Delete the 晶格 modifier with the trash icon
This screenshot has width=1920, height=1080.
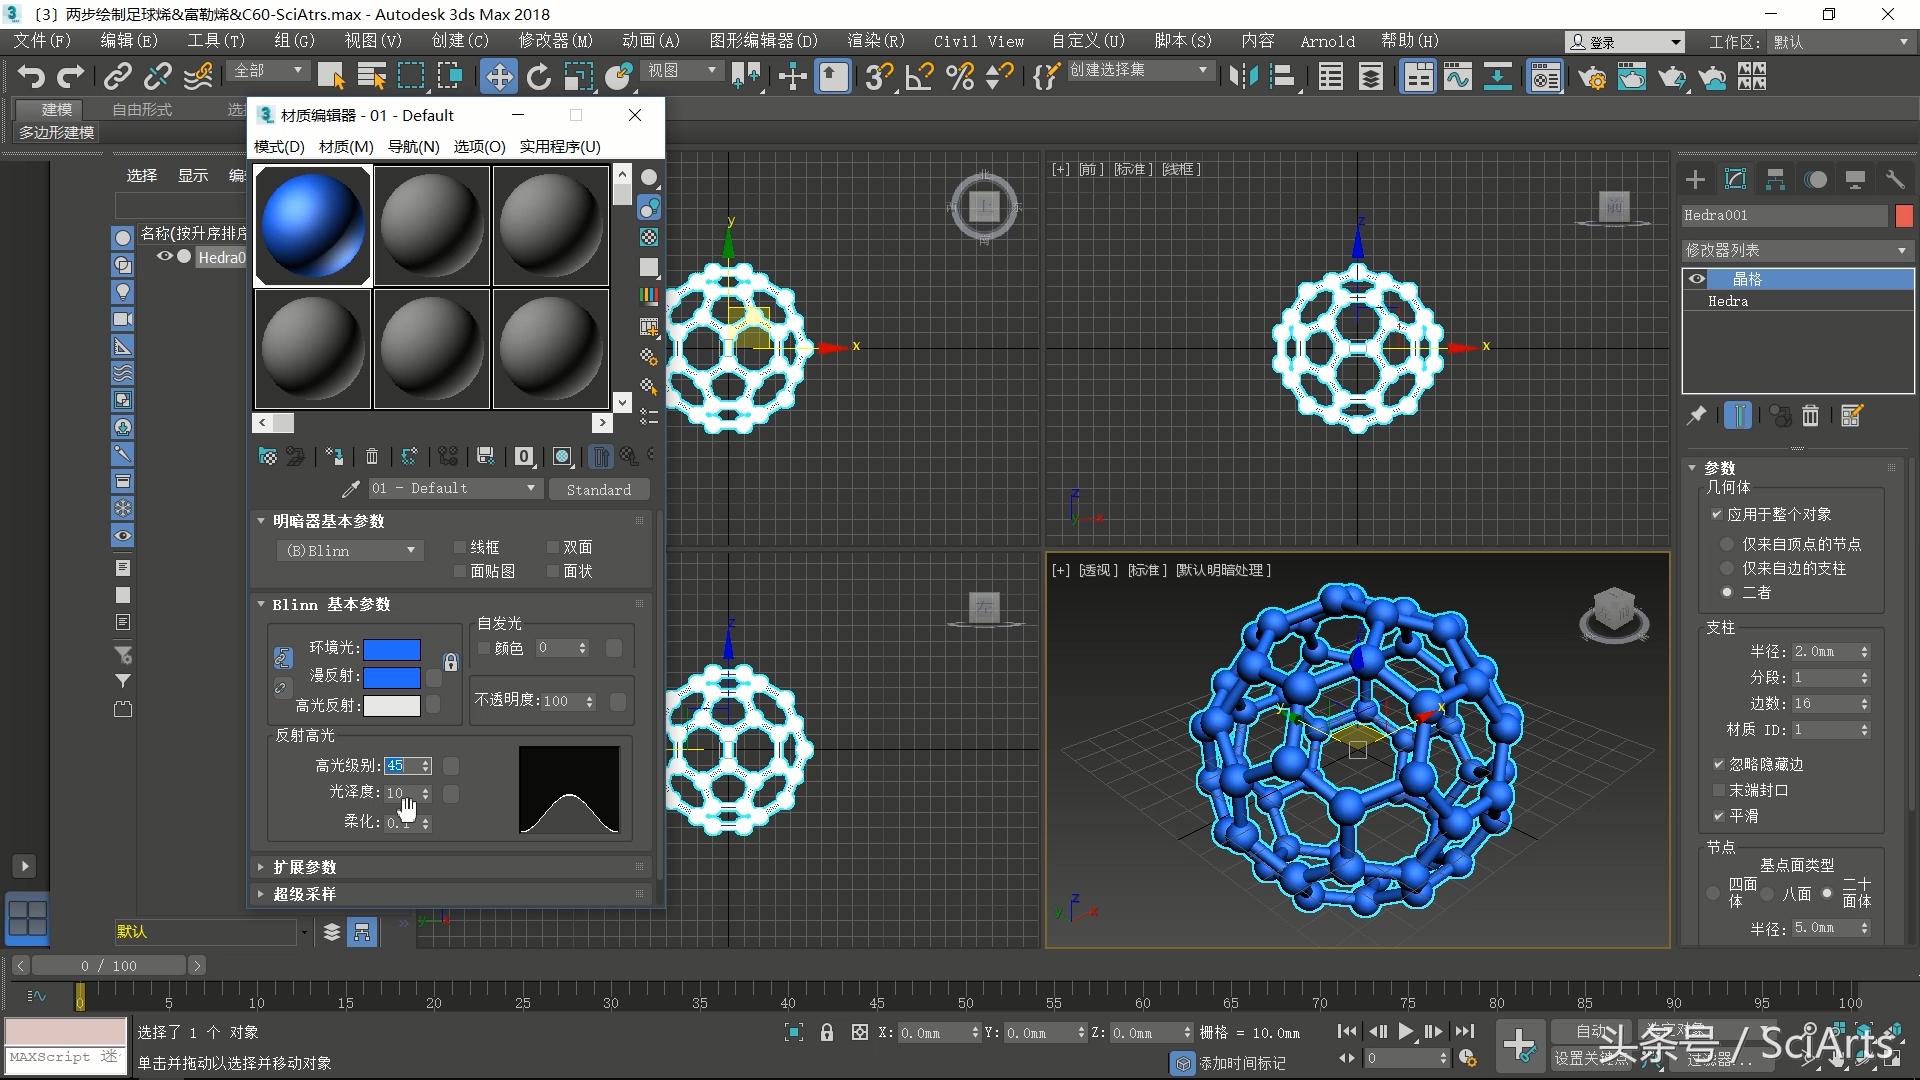coord(1810,416)
